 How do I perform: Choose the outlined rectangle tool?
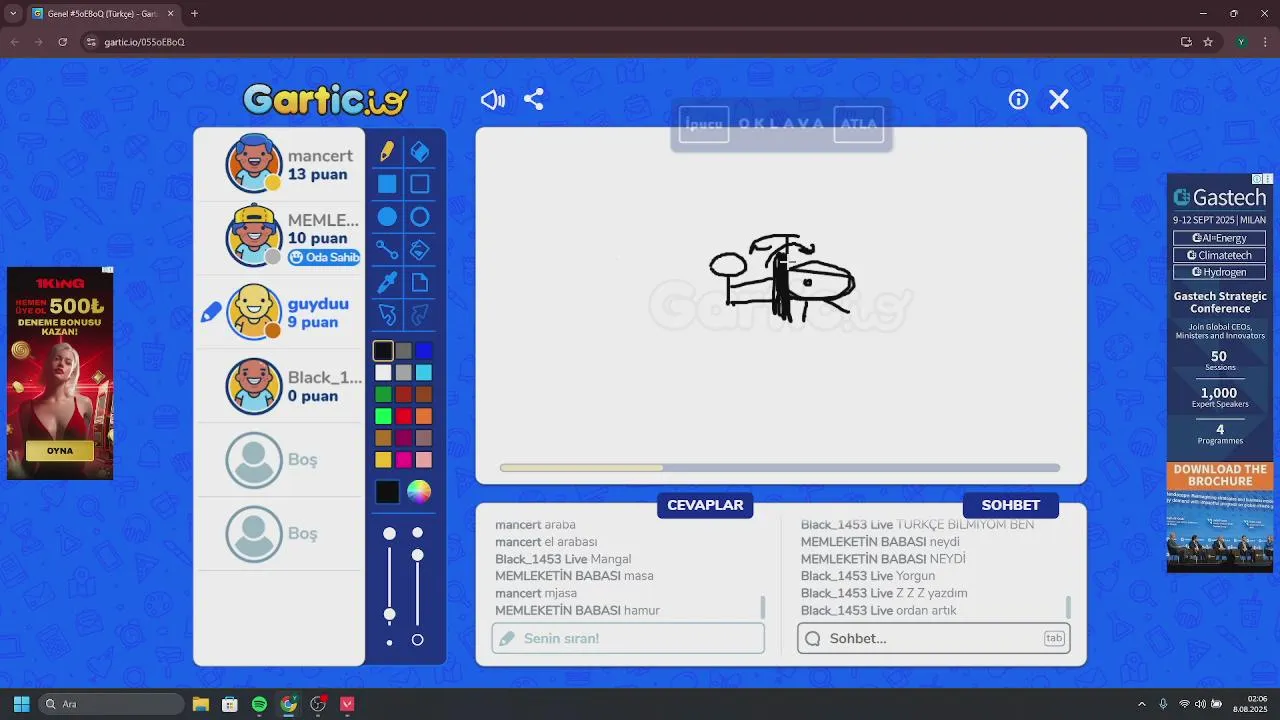420,184
